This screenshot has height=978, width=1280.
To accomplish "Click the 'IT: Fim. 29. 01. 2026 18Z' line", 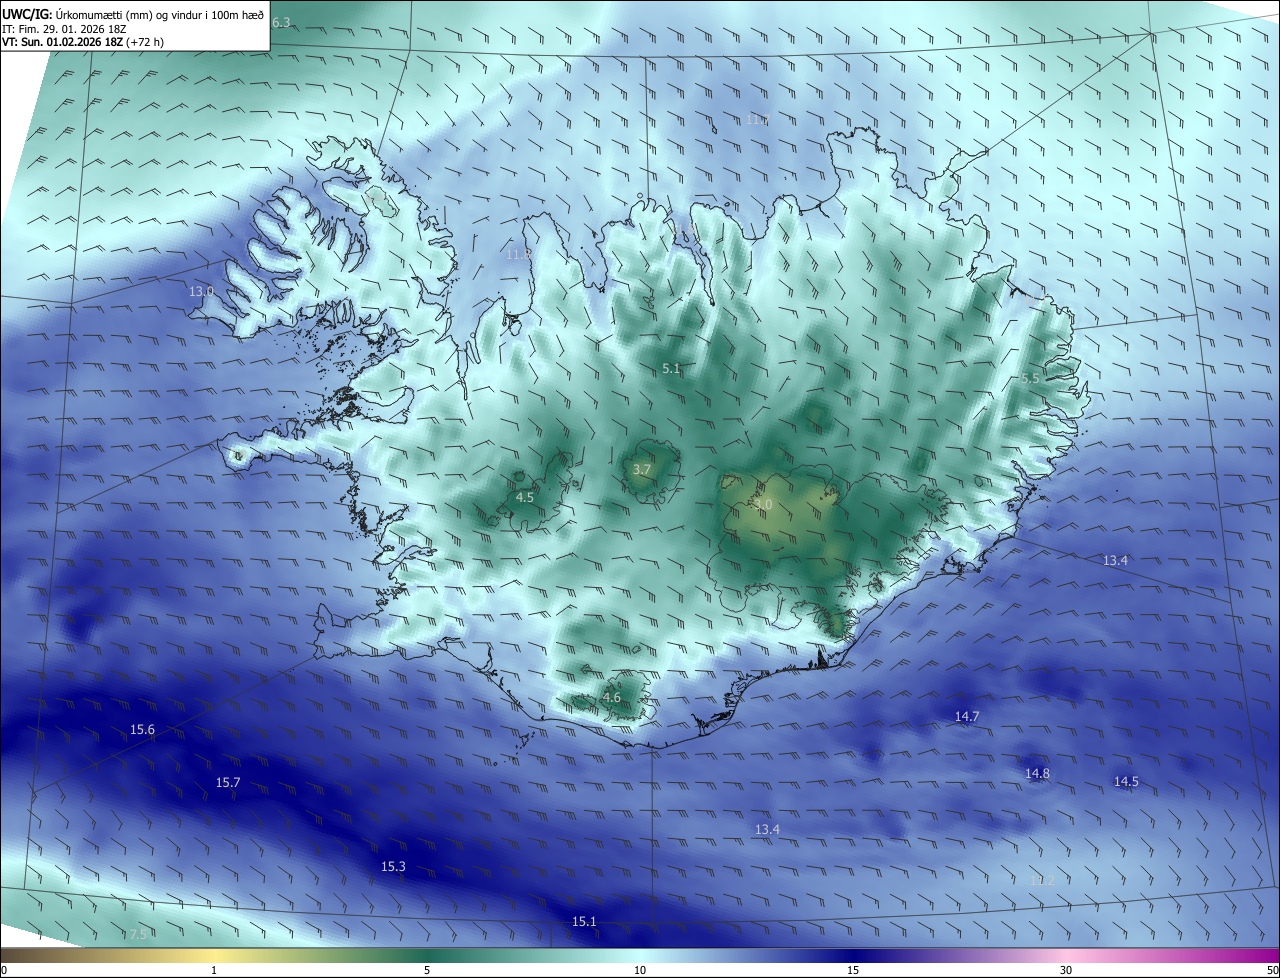I will click(63, 29).
